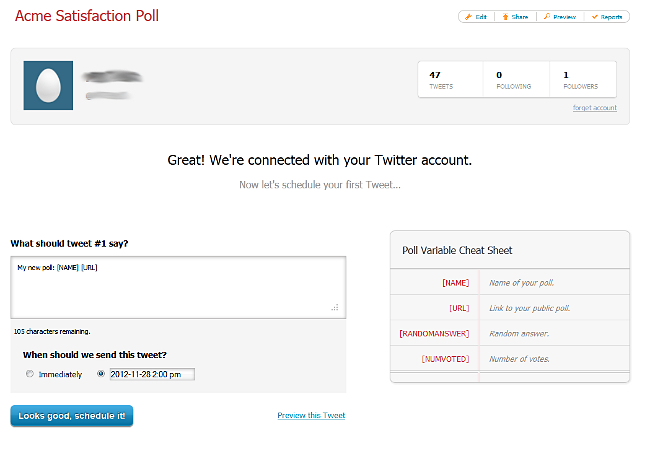This screenshot has width=650, height=451.
Task: Click the 'forget account' link
Action: pyautogui.click(x=594, y=108)
